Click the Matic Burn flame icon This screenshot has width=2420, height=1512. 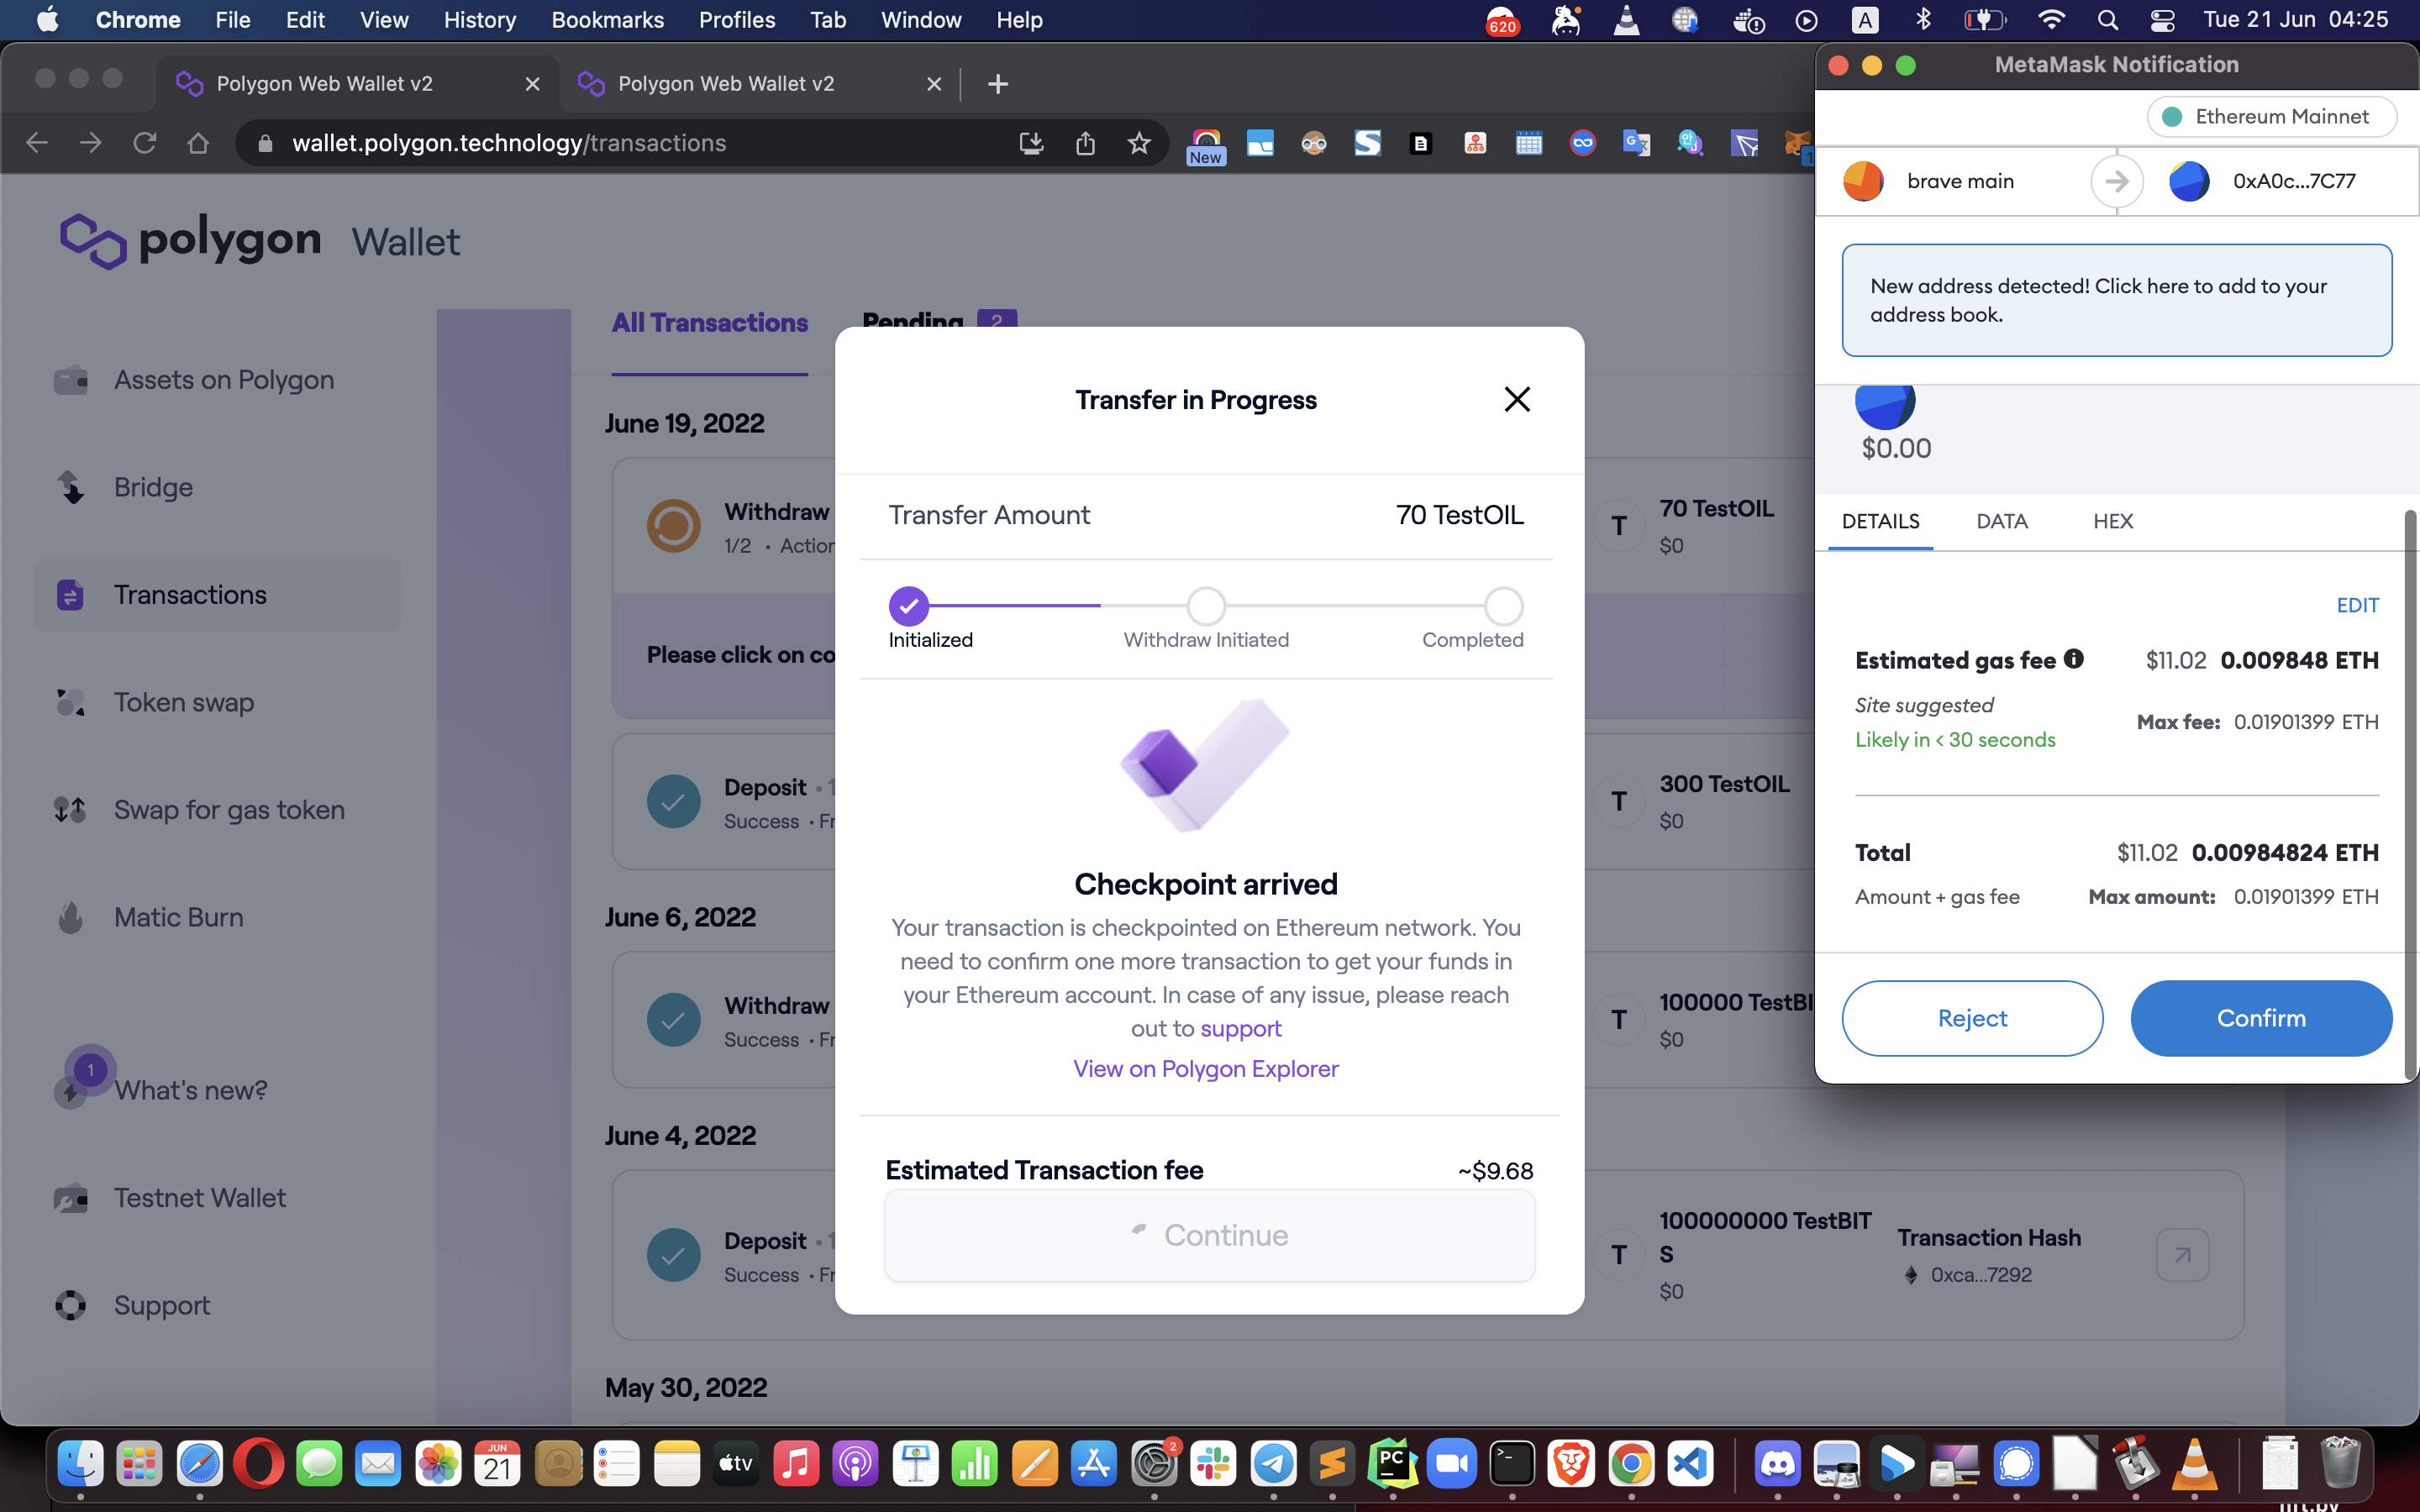pyautogui.click(x=70, y=917)
